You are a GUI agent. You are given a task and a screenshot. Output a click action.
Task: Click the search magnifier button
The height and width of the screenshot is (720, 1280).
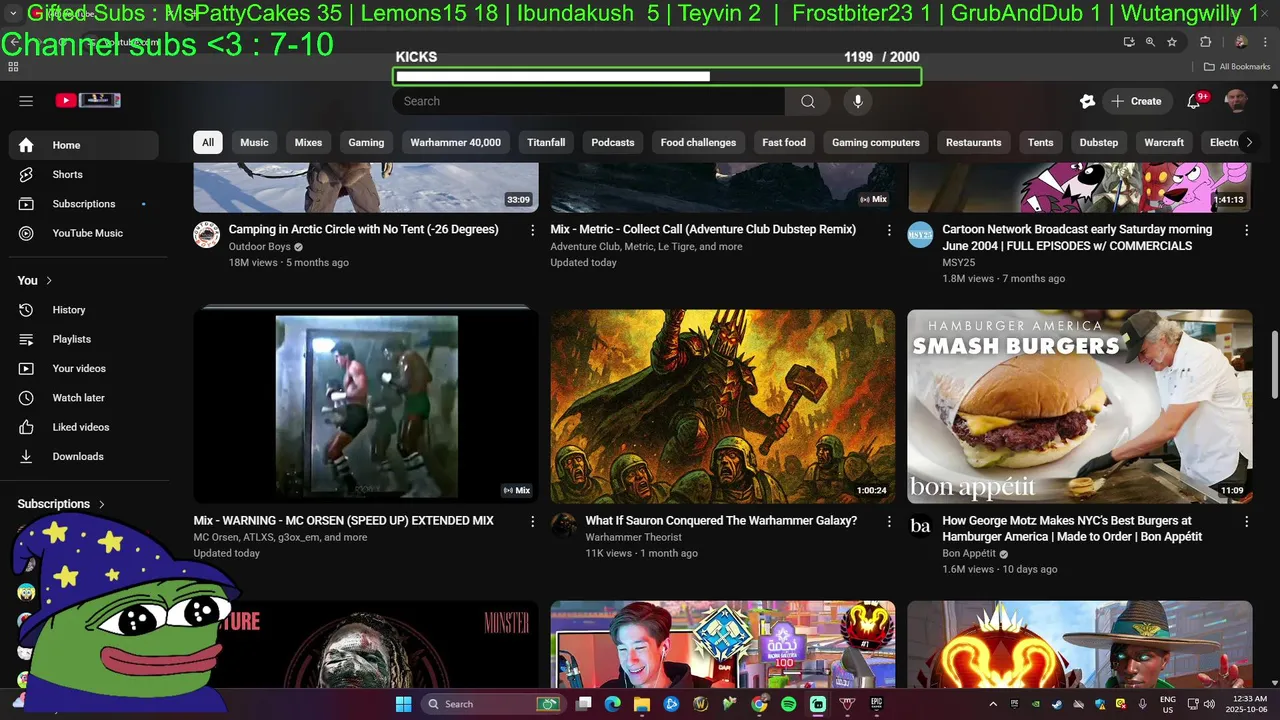pos(808,101)
